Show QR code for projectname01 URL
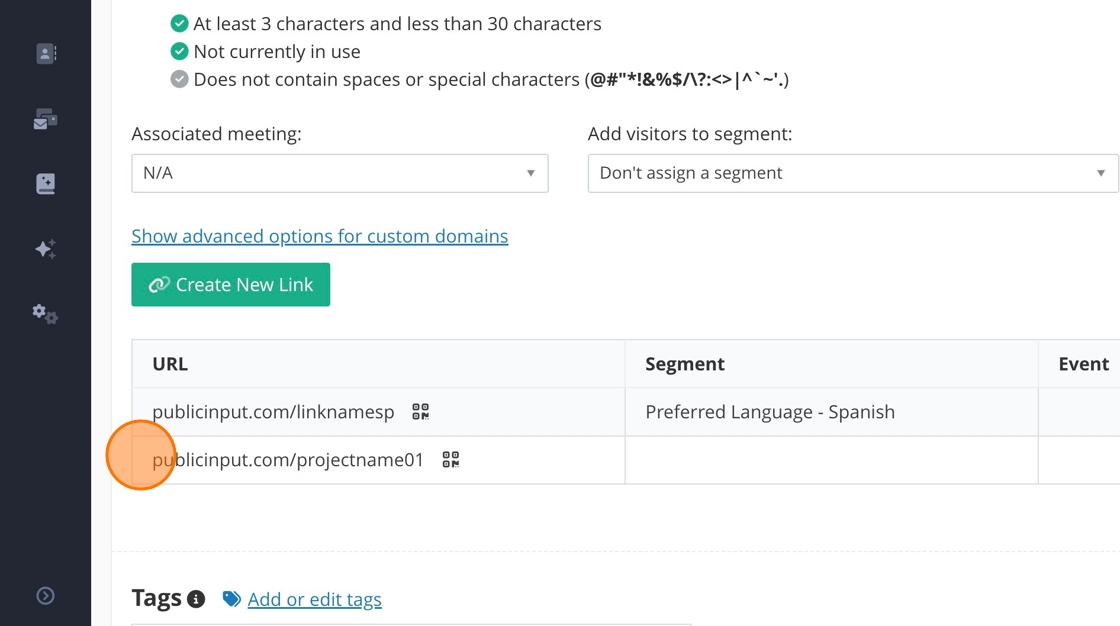The height and width of the screenshot is (626, 1120). coord(451,460)
